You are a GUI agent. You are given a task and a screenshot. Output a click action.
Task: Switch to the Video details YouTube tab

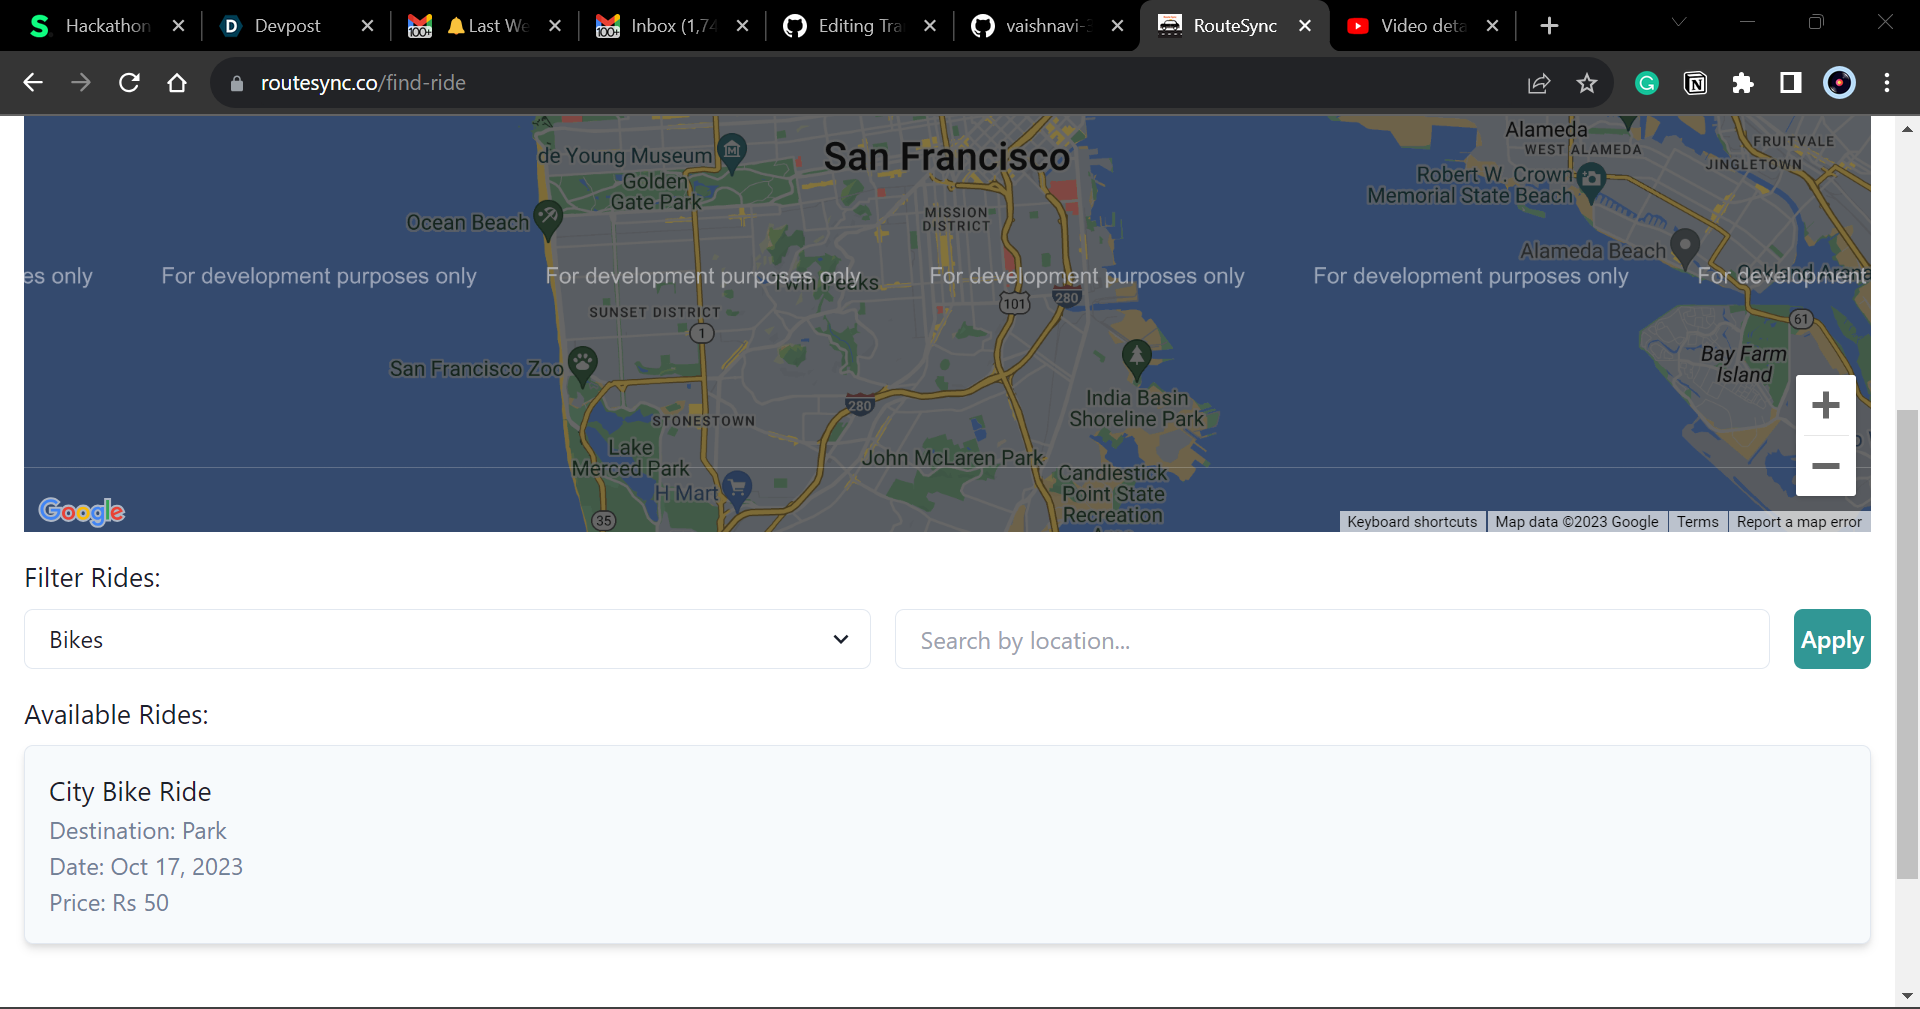(x=1423, y=26)
